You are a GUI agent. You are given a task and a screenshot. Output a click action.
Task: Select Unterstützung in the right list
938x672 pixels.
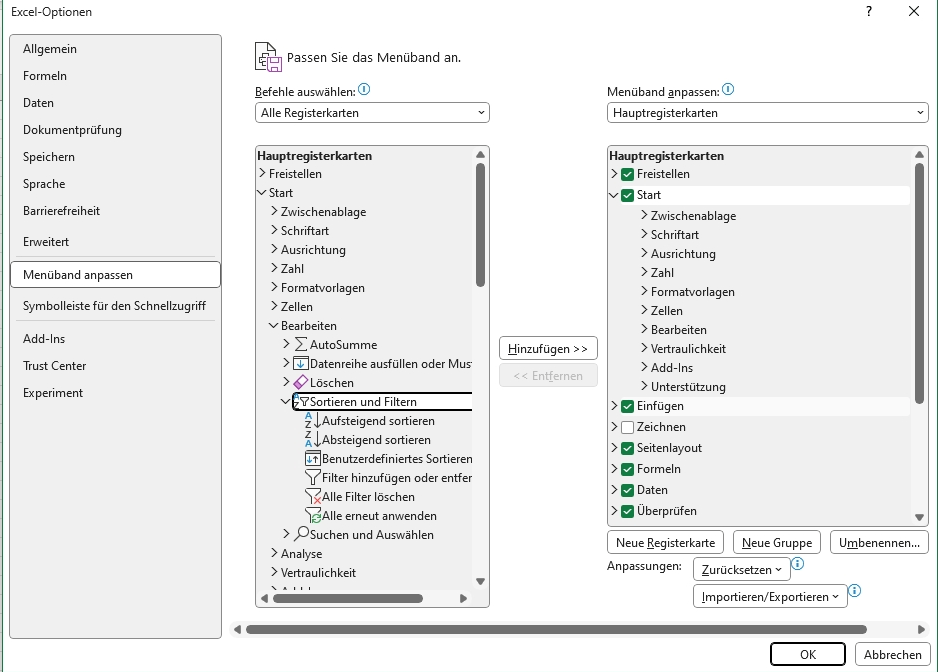(x=688, y=387)
